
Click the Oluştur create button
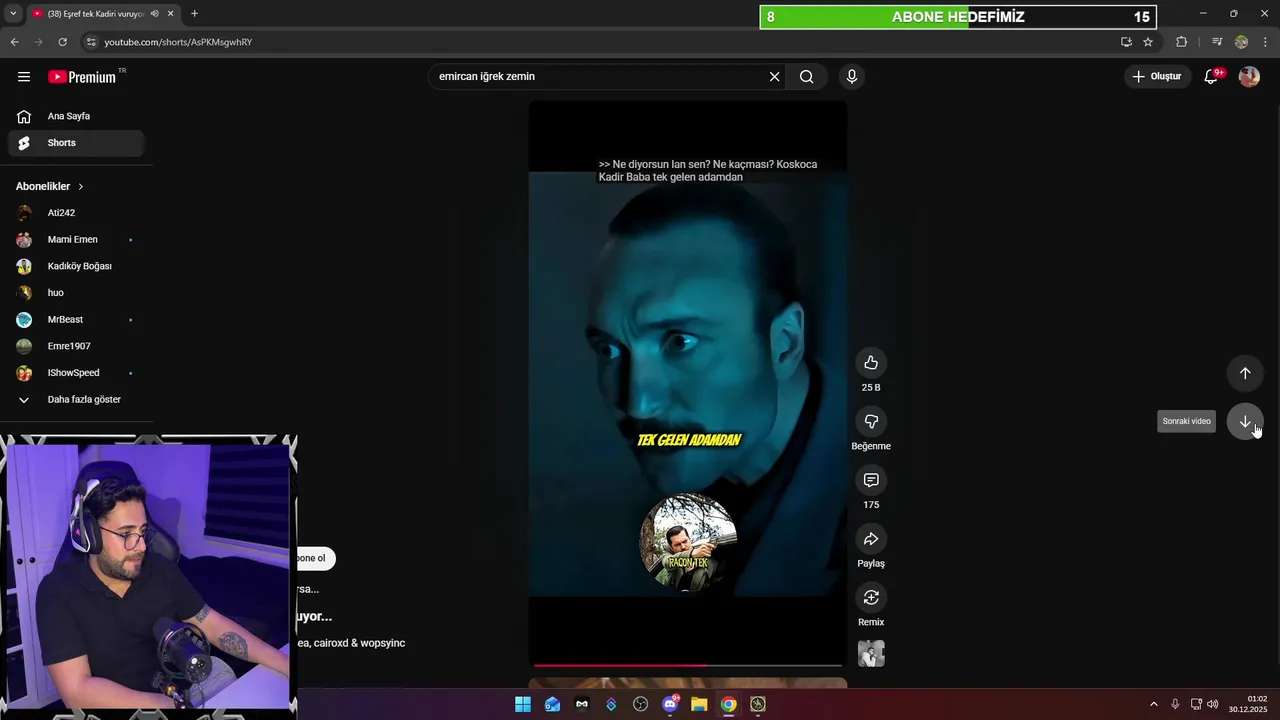(x=1157, y=77)
